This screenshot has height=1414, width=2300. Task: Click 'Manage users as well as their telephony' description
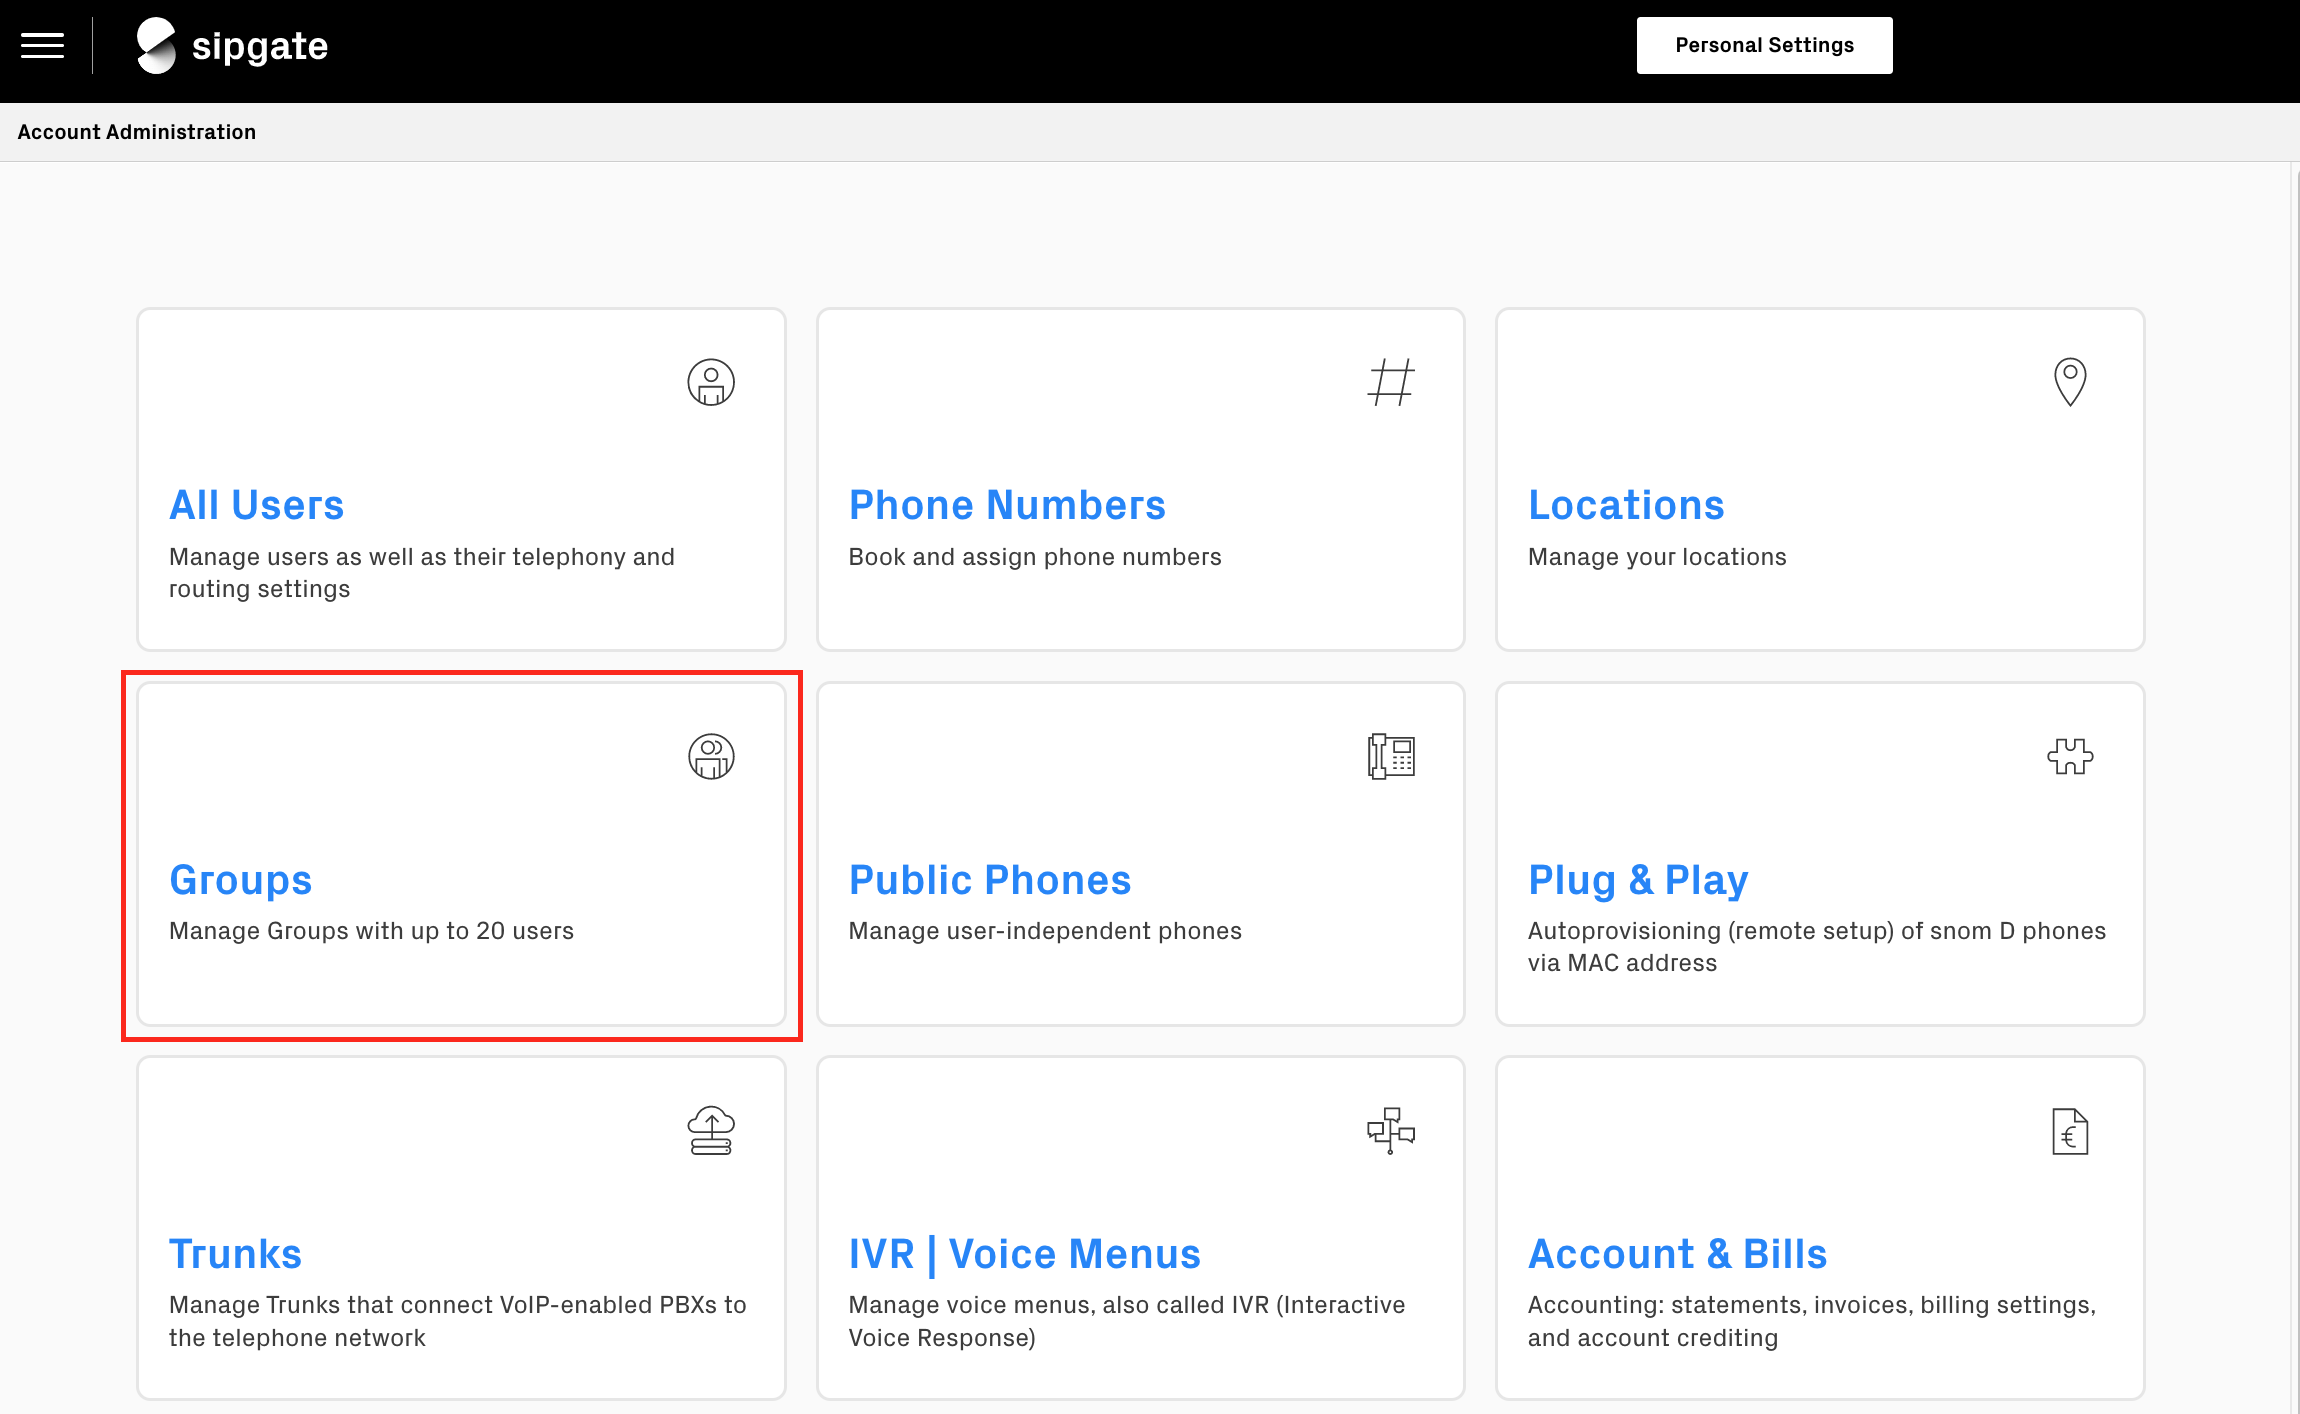click(x=422, y=573)
